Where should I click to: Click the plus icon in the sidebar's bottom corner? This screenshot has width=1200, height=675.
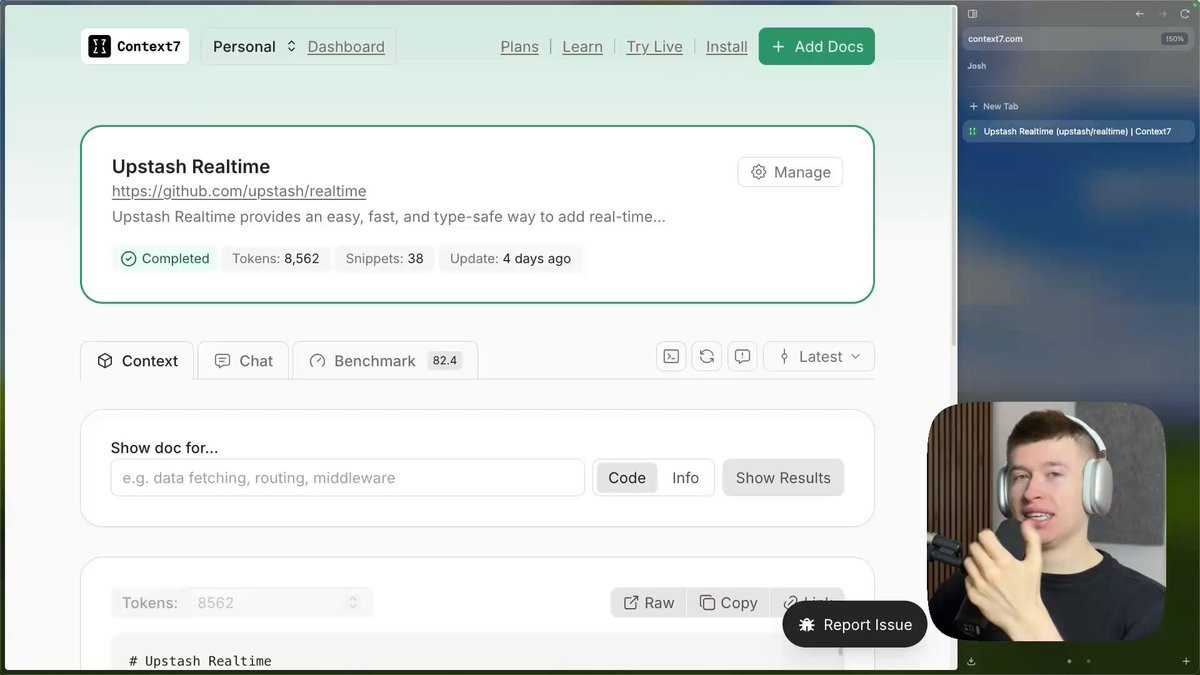(1186, 661)
